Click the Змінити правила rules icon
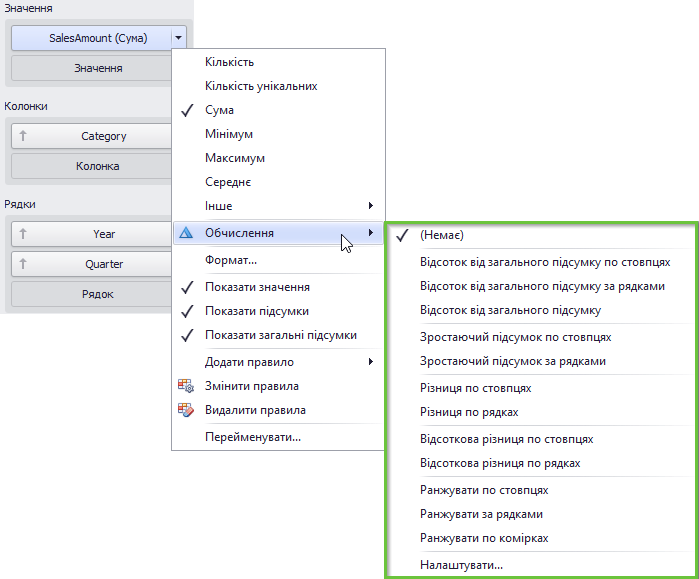699x579 pixels. click(x=186, y=386)
